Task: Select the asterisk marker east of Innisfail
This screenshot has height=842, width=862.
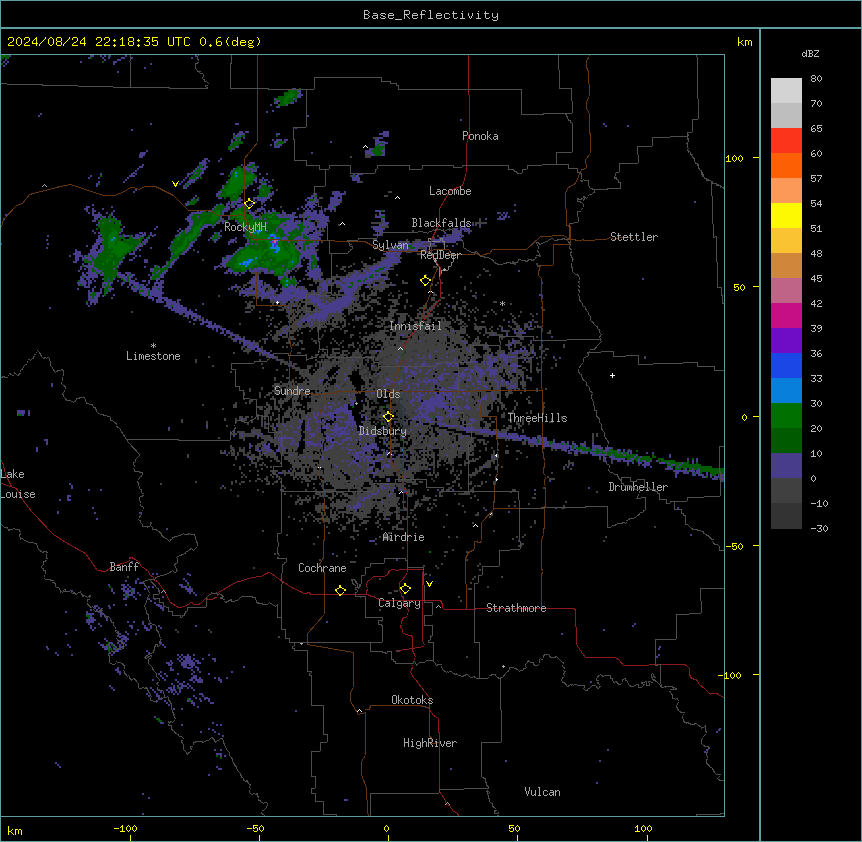Action: (x=502, y=303)
